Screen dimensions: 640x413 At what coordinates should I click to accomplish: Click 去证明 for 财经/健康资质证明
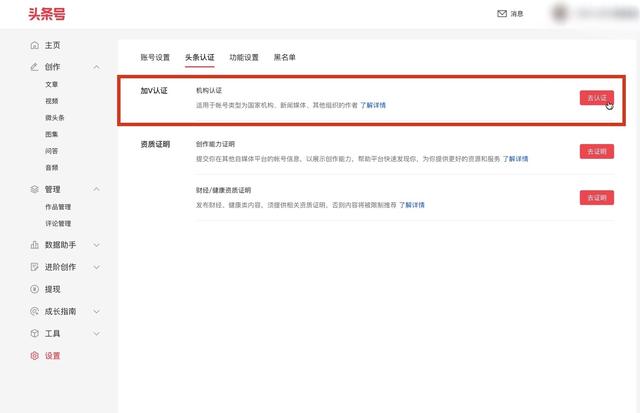pos(597,198)
